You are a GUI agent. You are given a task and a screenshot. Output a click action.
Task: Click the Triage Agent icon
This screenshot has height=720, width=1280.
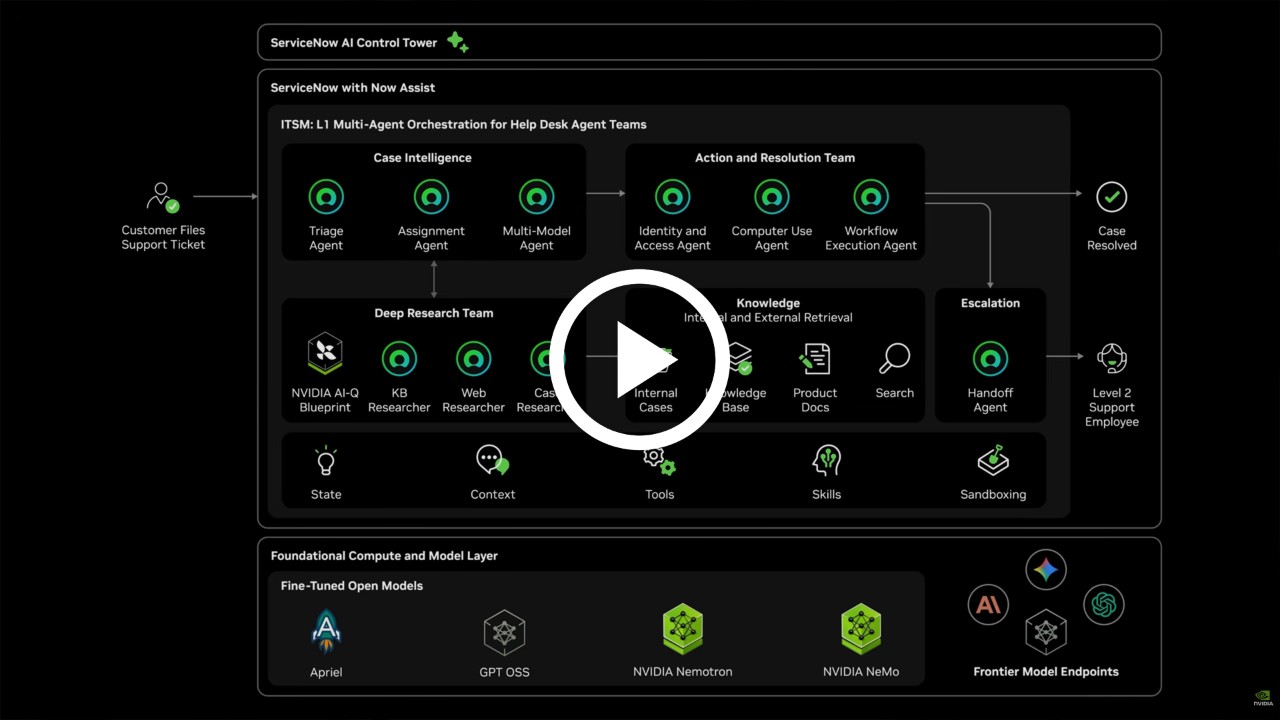pos(326,197)
